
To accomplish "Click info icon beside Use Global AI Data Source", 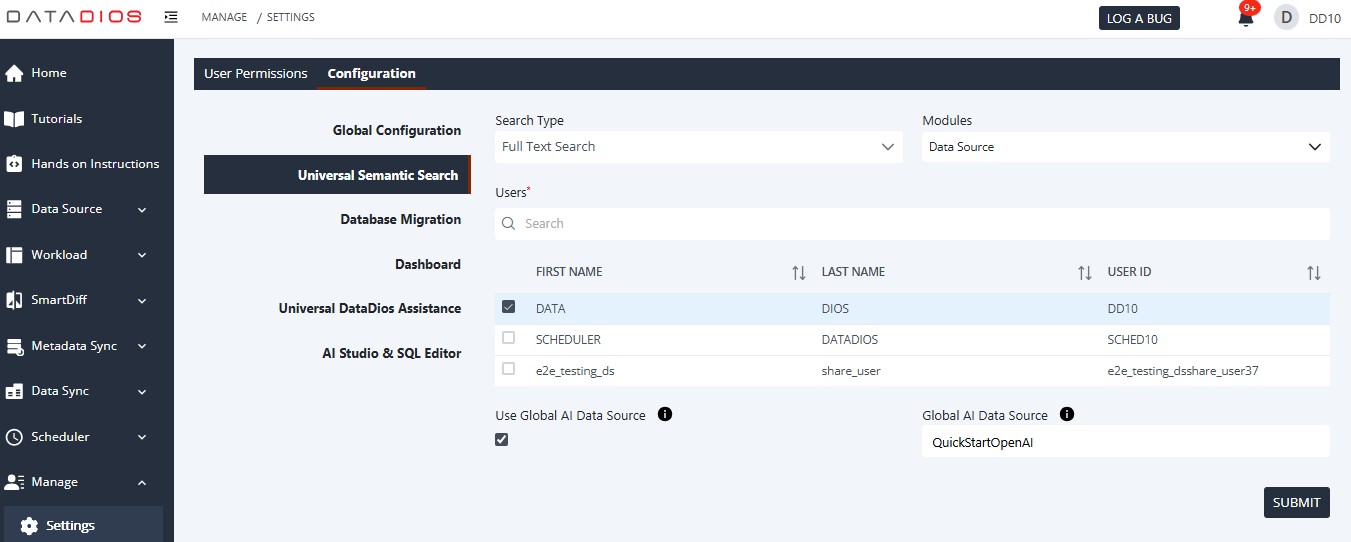I will (665, 414).
